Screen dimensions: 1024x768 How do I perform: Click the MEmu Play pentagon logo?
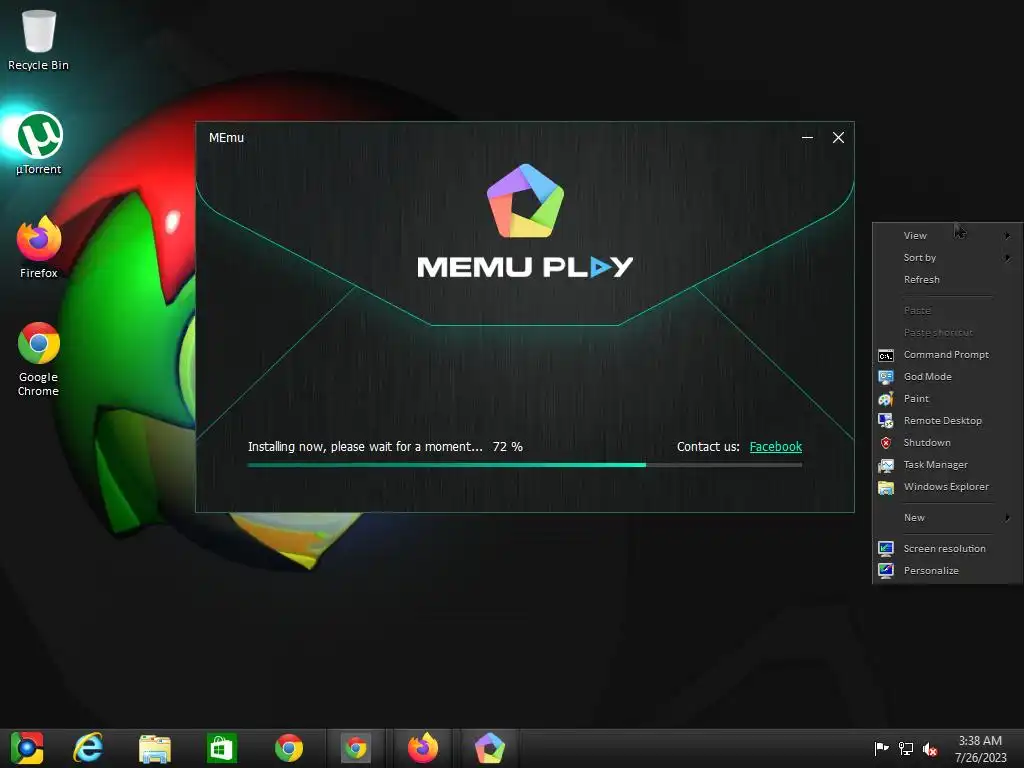525,201
